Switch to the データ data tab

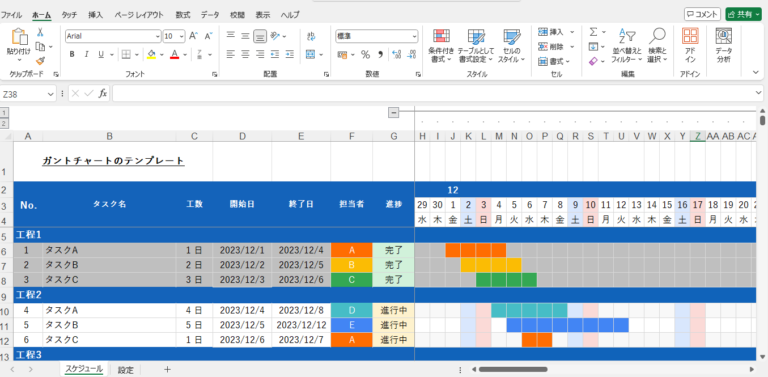click(x=210, y=15)
